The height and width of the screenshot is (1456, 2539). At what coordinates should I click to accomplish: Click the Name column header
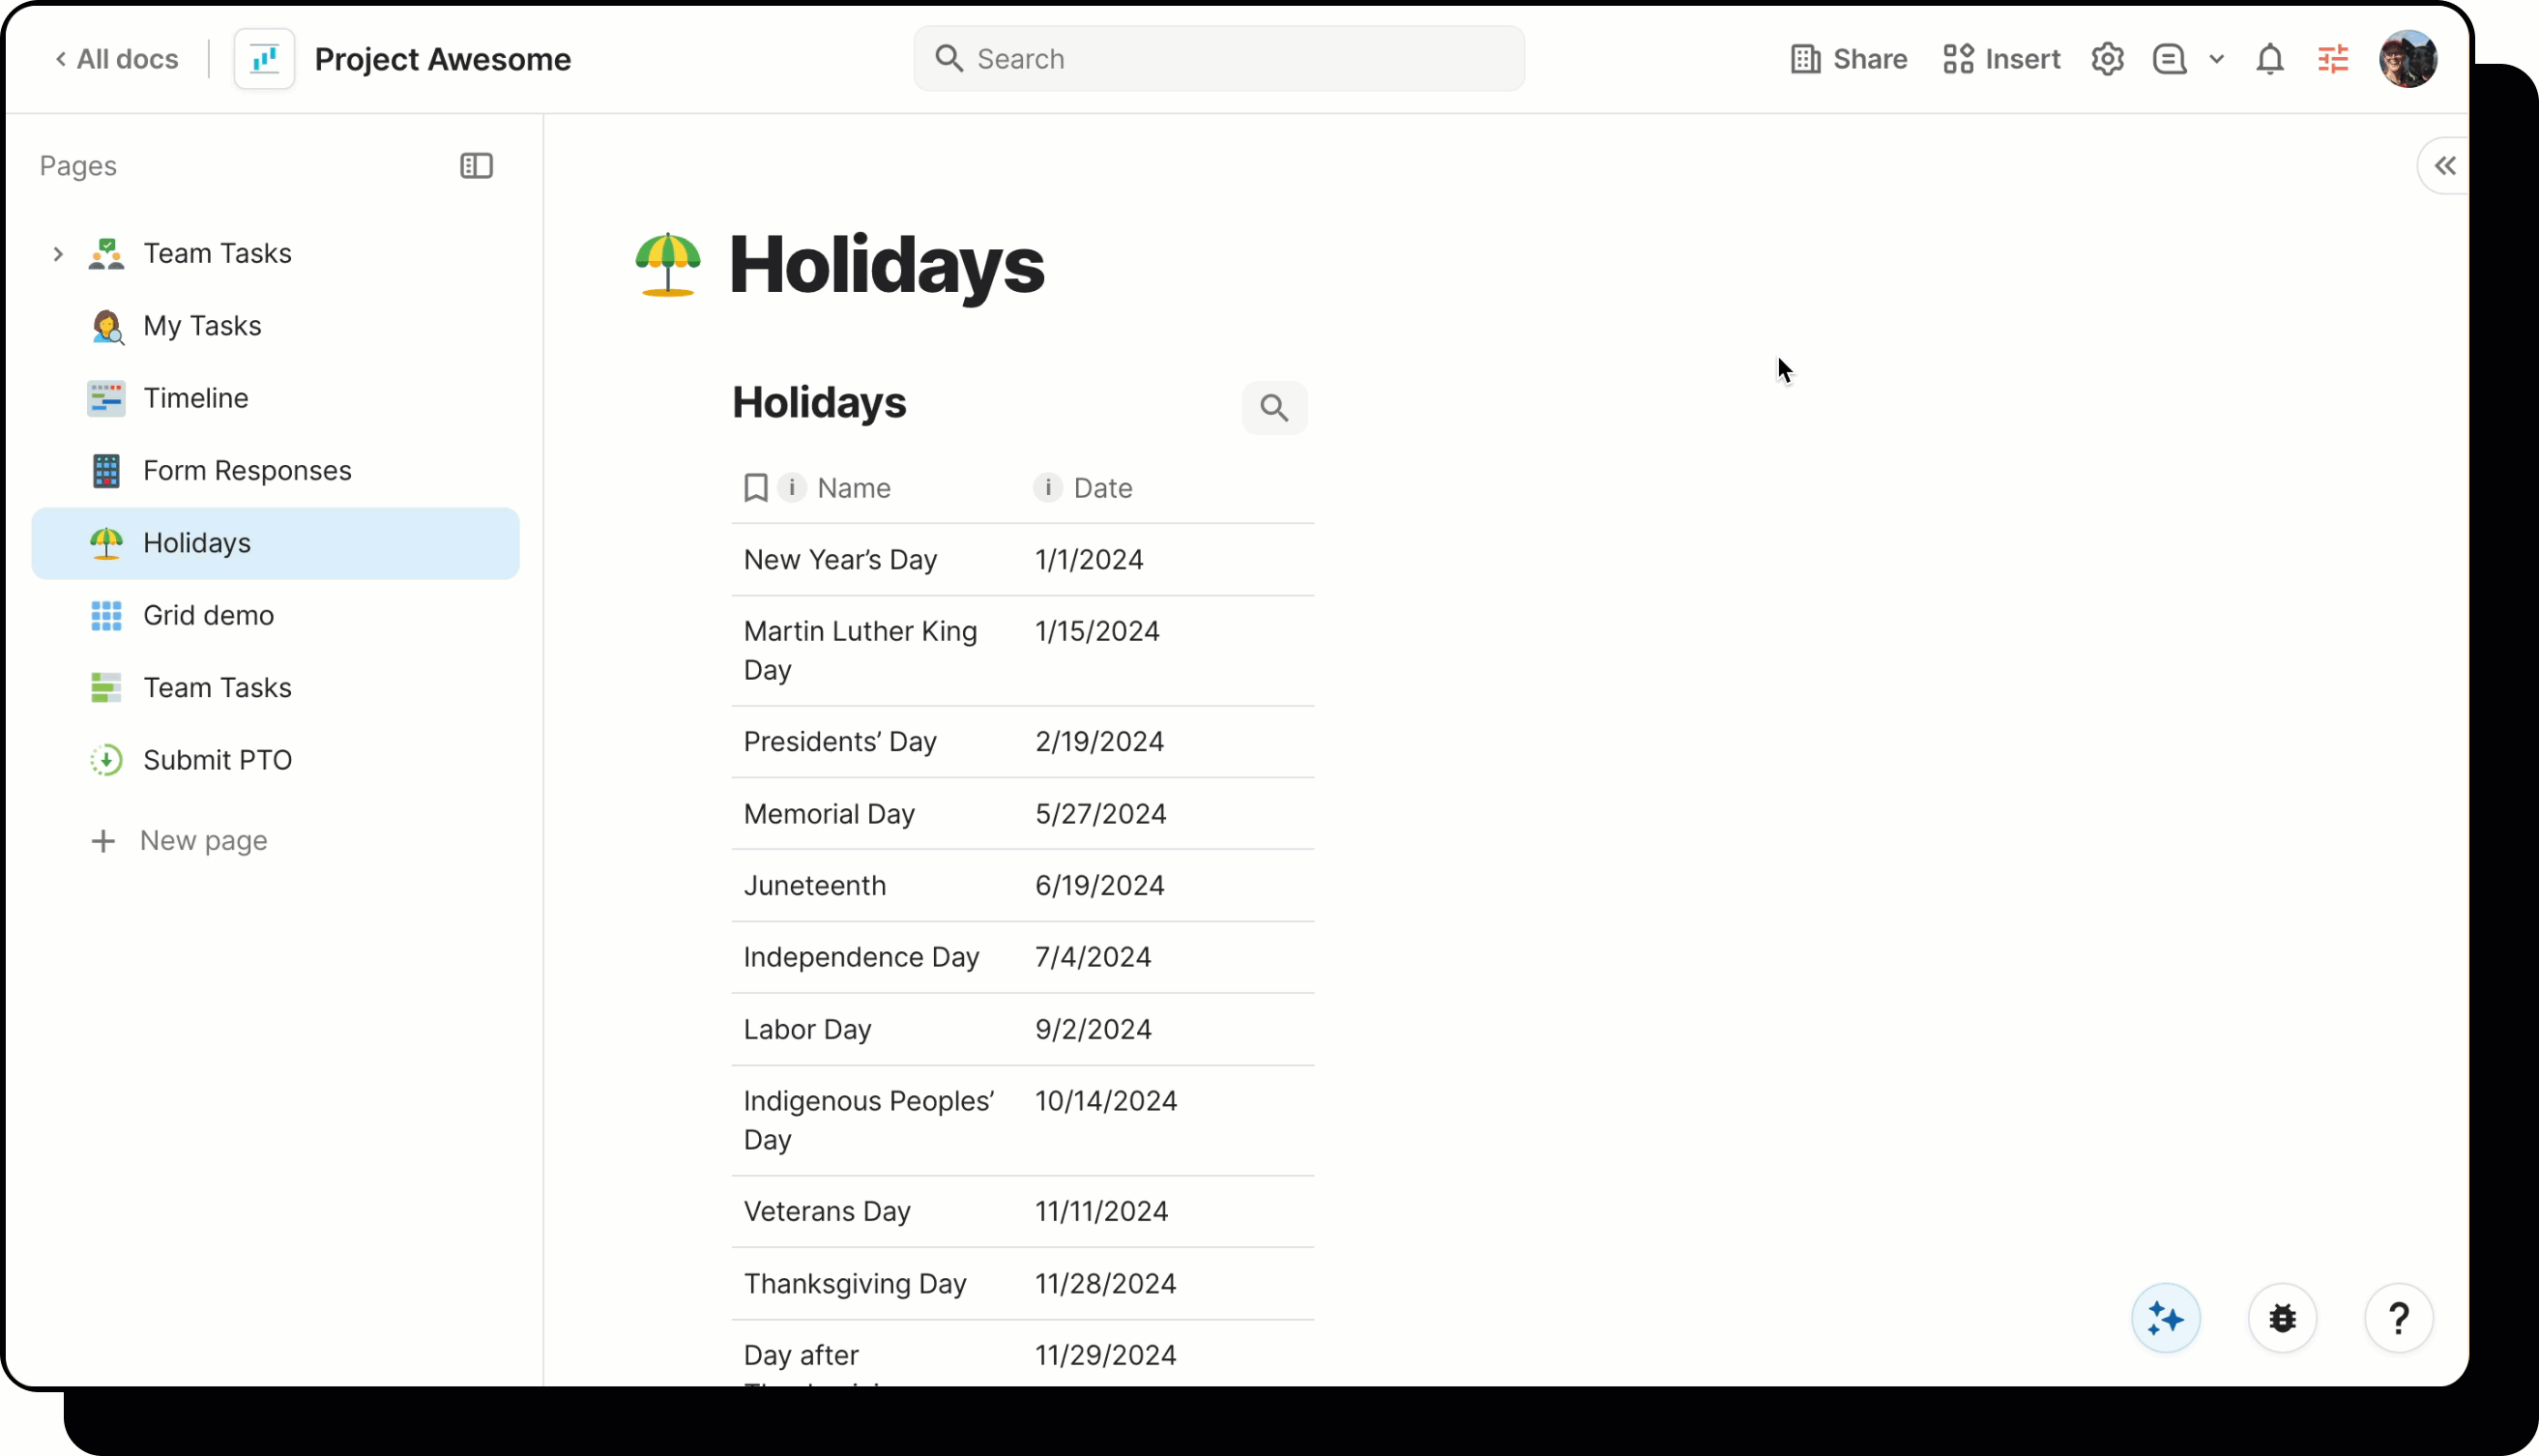[x=853, y=488]
